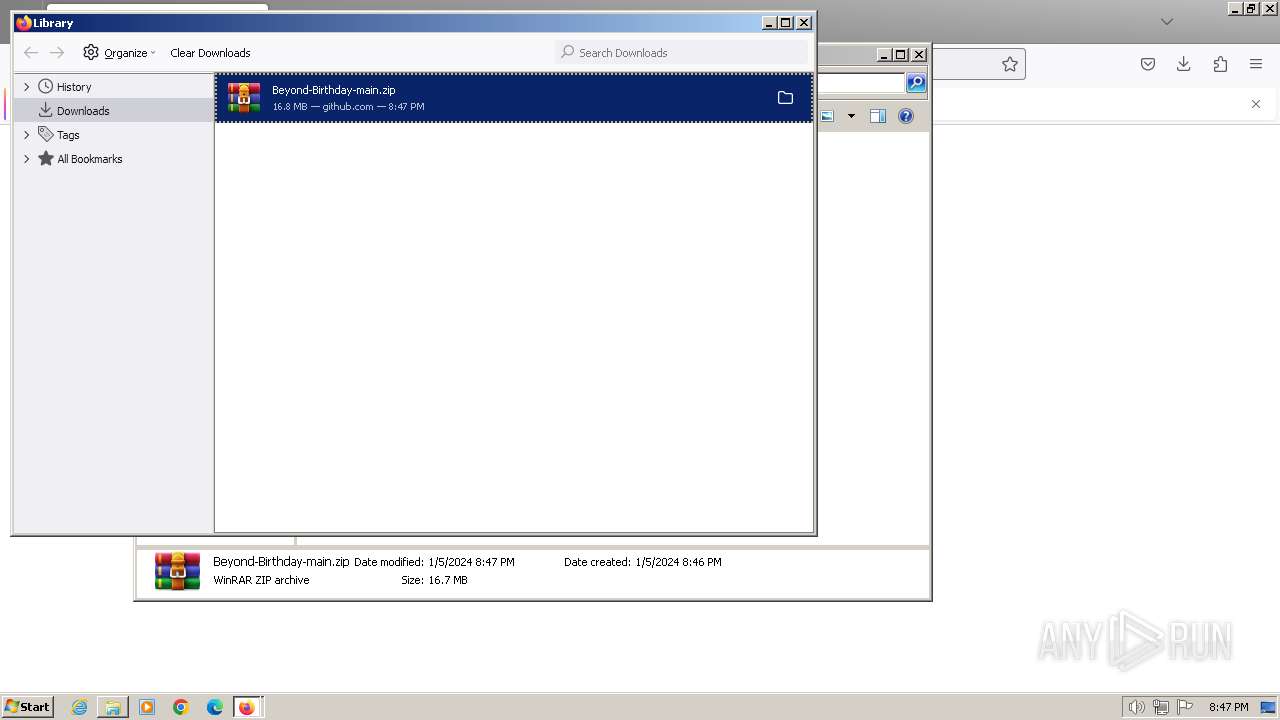
Task: Switch to Firefox taskbar button
Action: pyautogui.click(x=247, y=707)
